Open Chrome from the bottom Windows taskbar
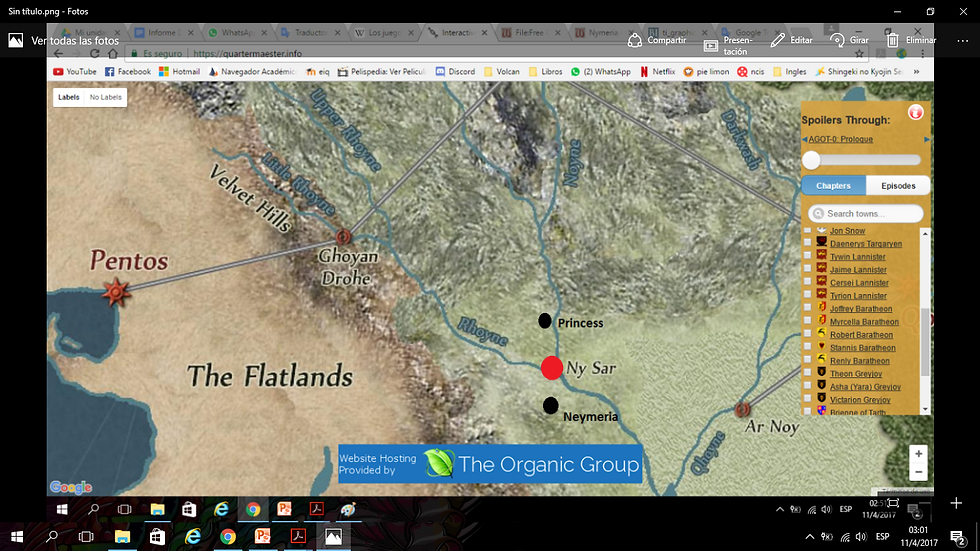This screenshot has height=551, width=980. [228, 537]
